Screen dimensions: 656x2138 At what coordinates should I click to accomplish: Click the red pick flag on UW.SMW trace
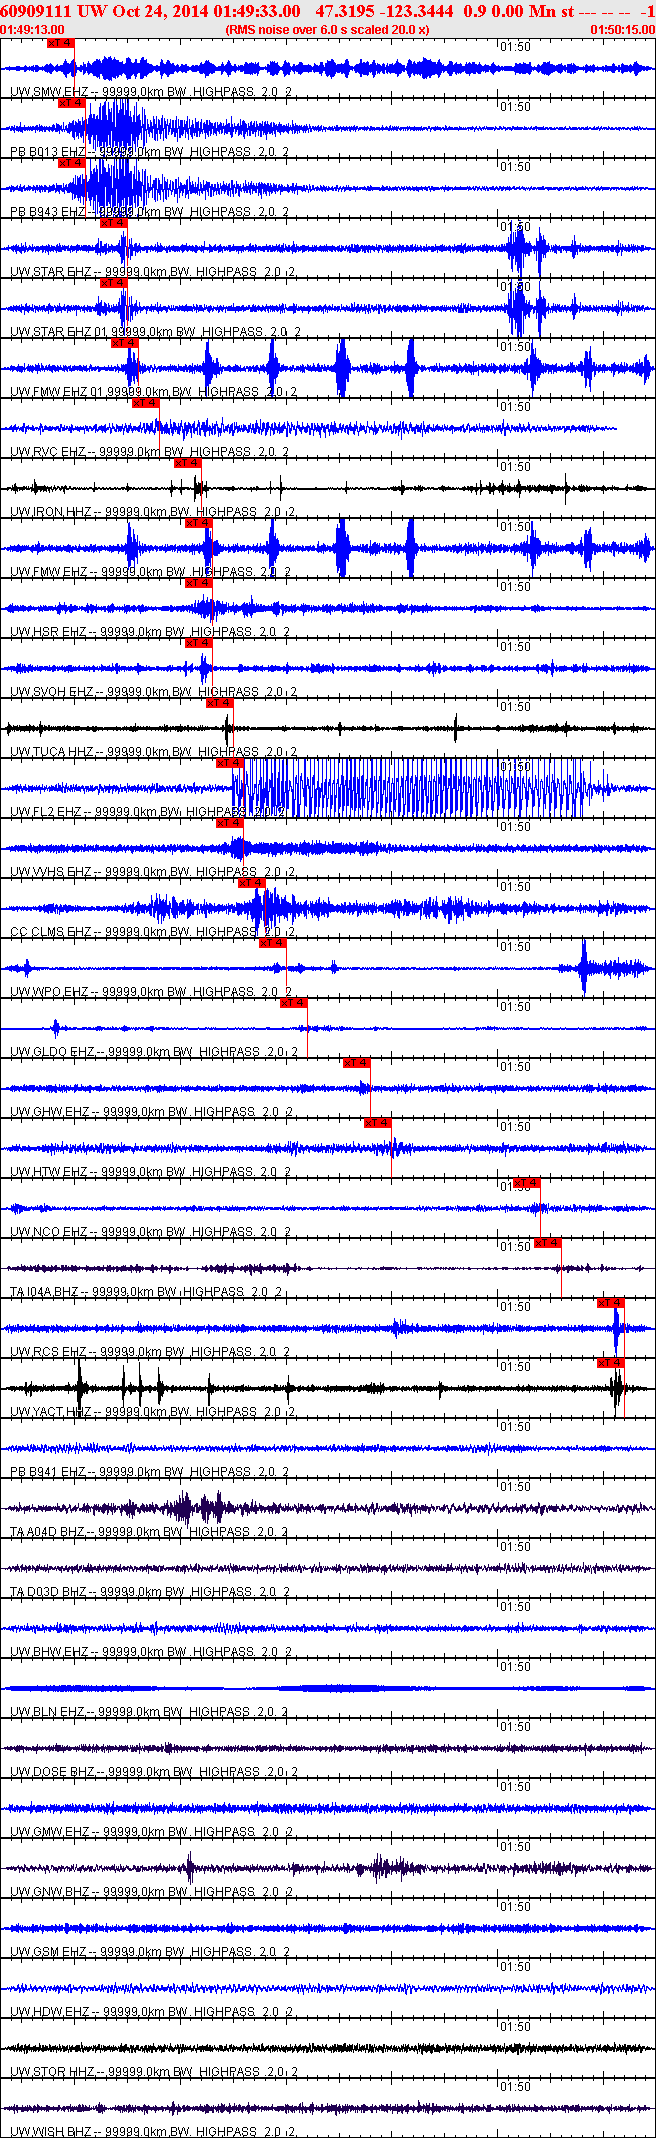tap(61, 43)
